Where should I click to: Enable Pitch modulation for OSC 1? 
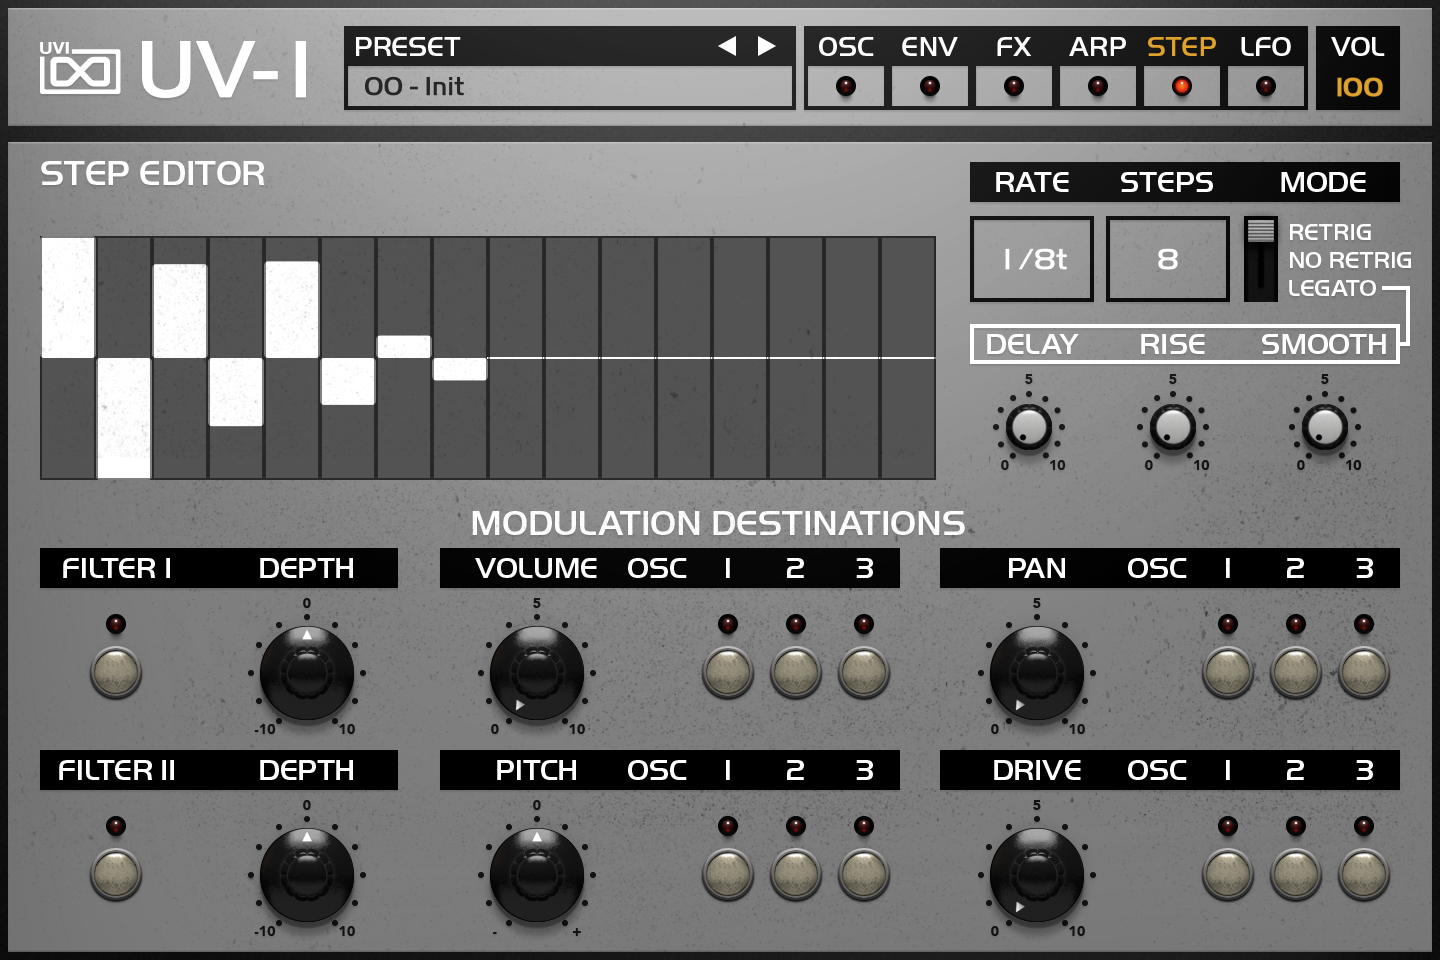pos(728,874)
